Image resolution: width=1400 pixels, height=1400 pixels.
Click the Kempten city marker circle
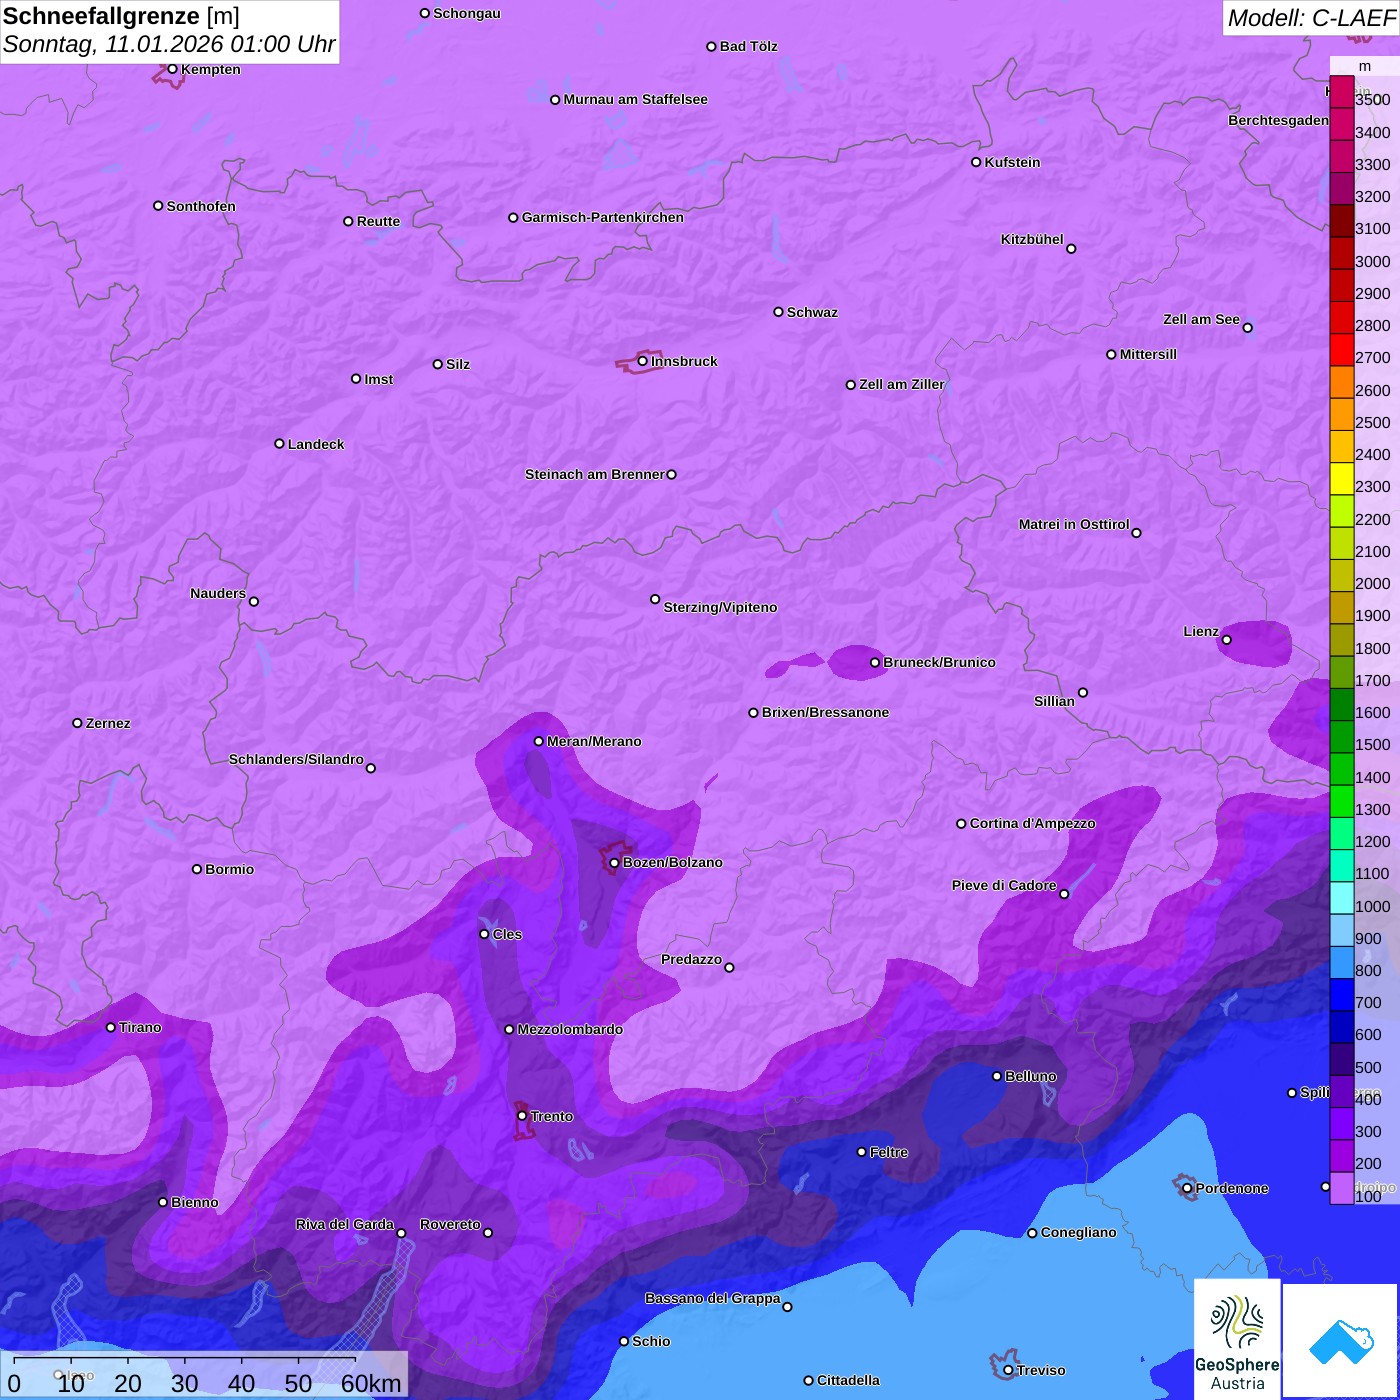172,69
